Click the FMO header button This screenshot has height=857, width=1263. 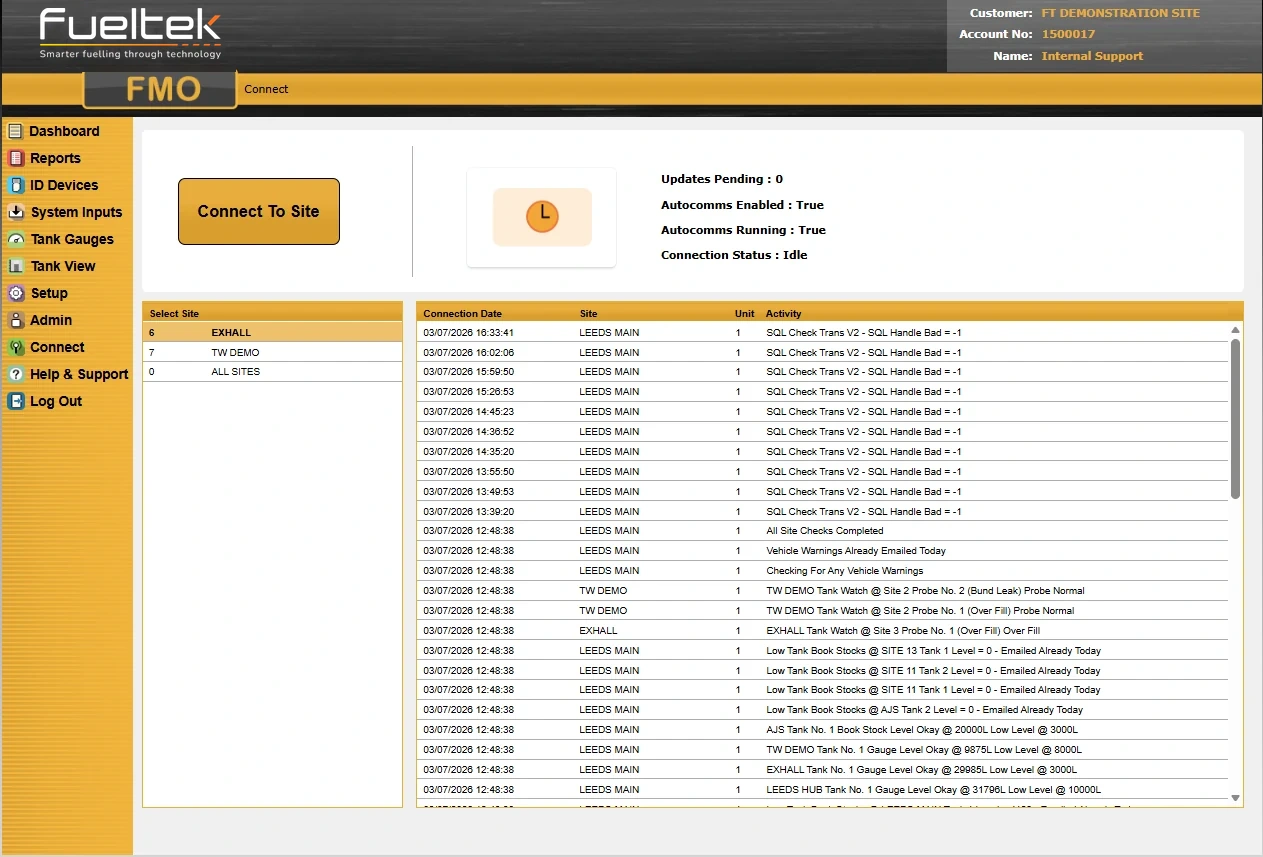point(160,89)
